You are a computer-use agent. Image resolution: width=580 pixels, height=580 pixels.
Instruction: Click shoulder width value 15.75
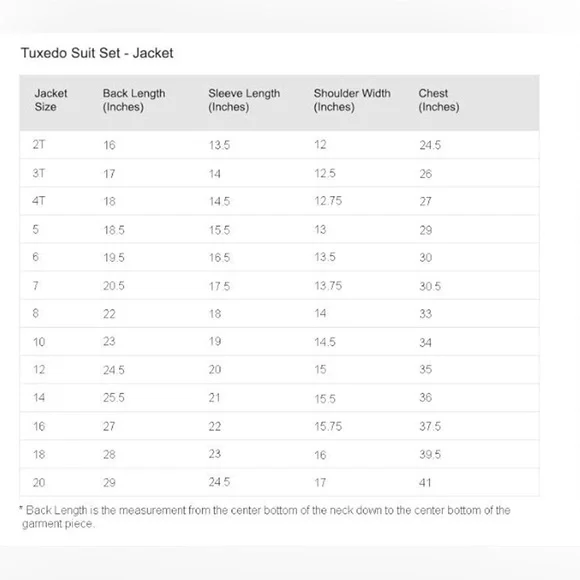coord(328,426)
